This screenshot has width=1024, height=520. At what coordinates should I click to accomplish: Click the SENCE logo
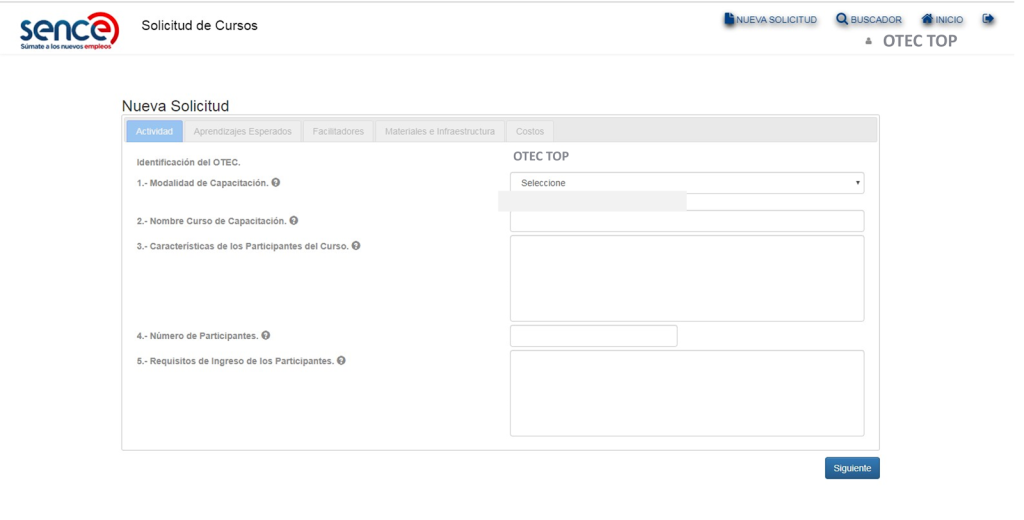pos(69,31)
